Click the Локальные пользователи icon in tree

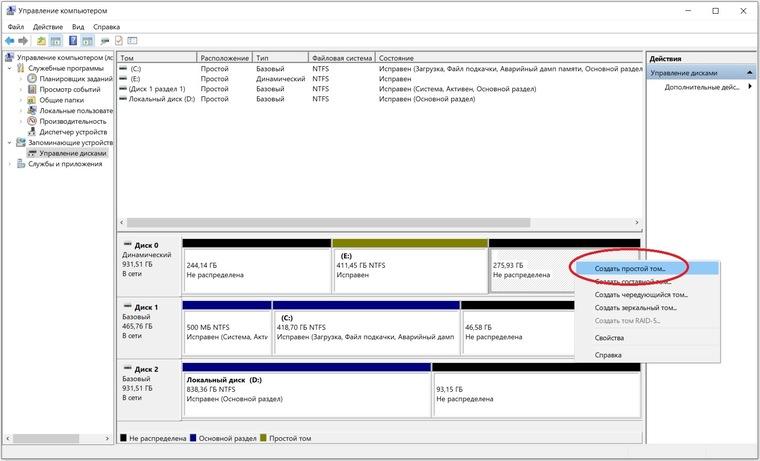point(32,111)
